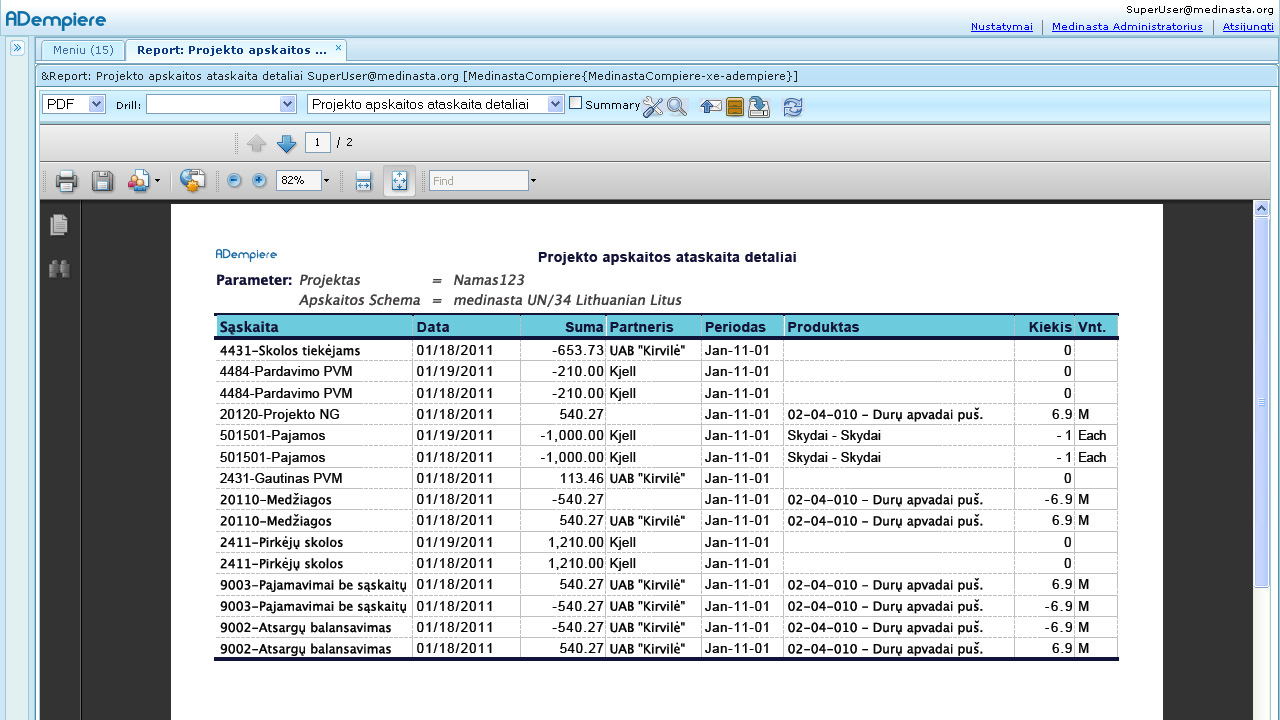
Task: Go to next page with down arrow
Action: [287, 143]
